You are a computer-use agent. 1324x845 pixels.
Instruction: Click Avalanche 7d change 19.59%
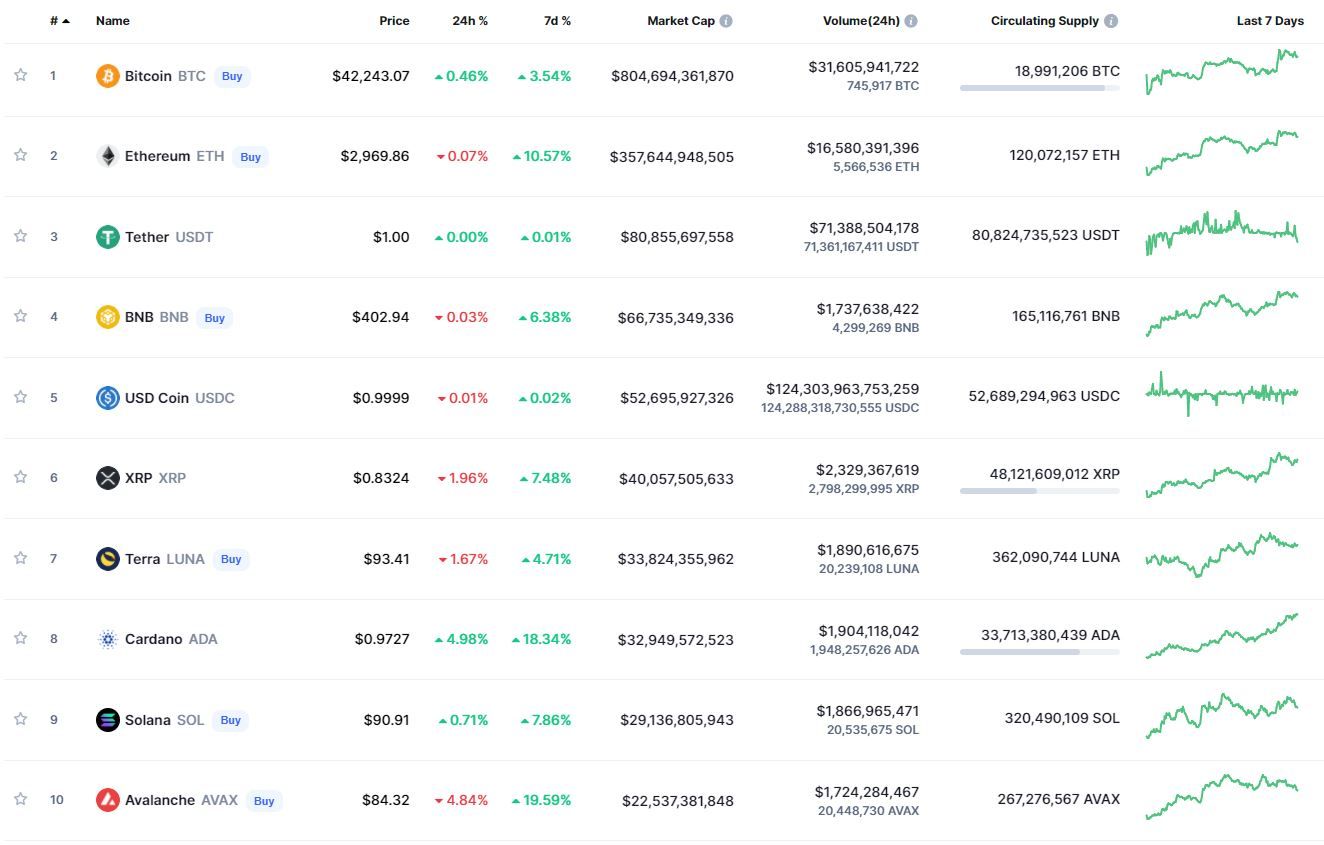coord(541,800)
